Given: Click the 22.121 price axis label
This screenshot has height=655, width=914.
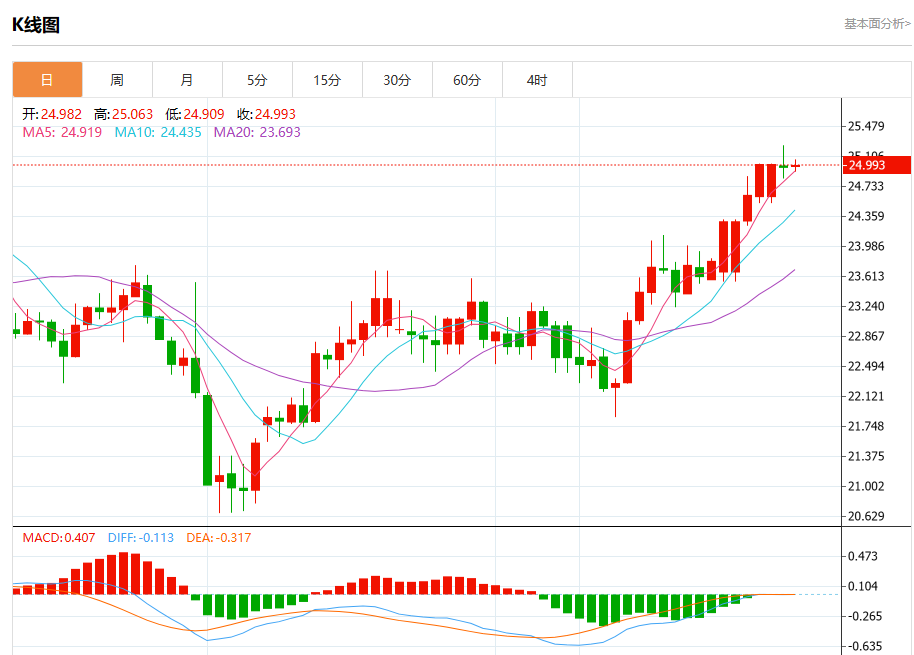Looking at the screenshot, I should (x=866, y=396).
